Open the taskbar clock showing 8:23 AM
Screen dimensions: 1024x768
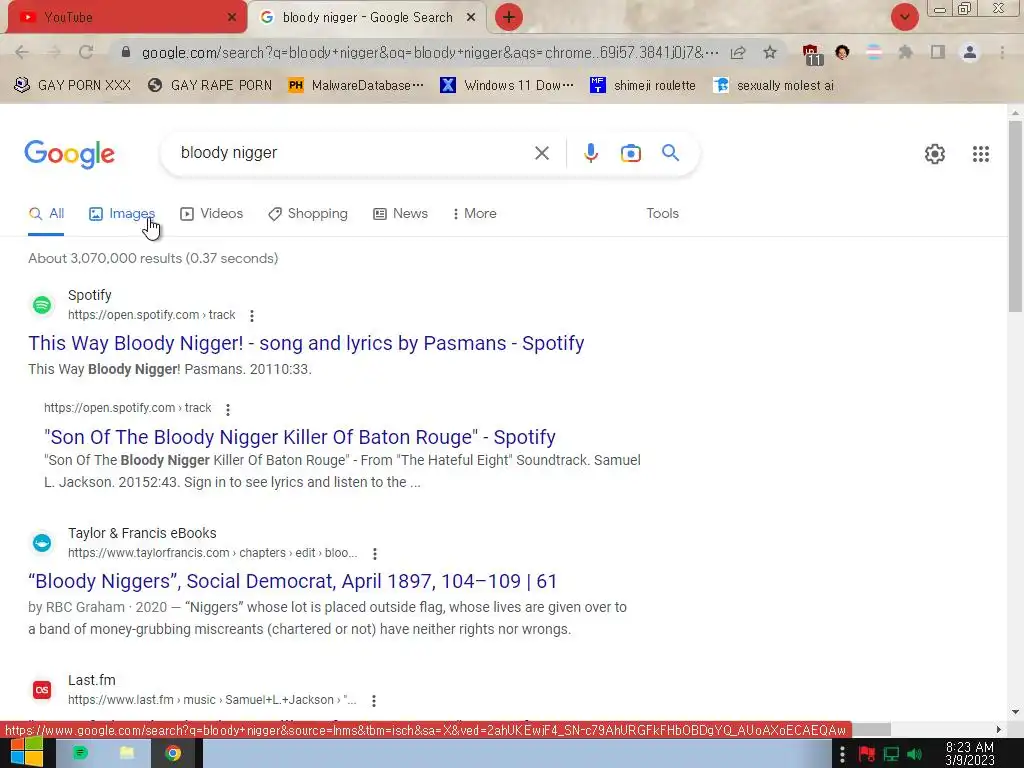coord(969,754)
